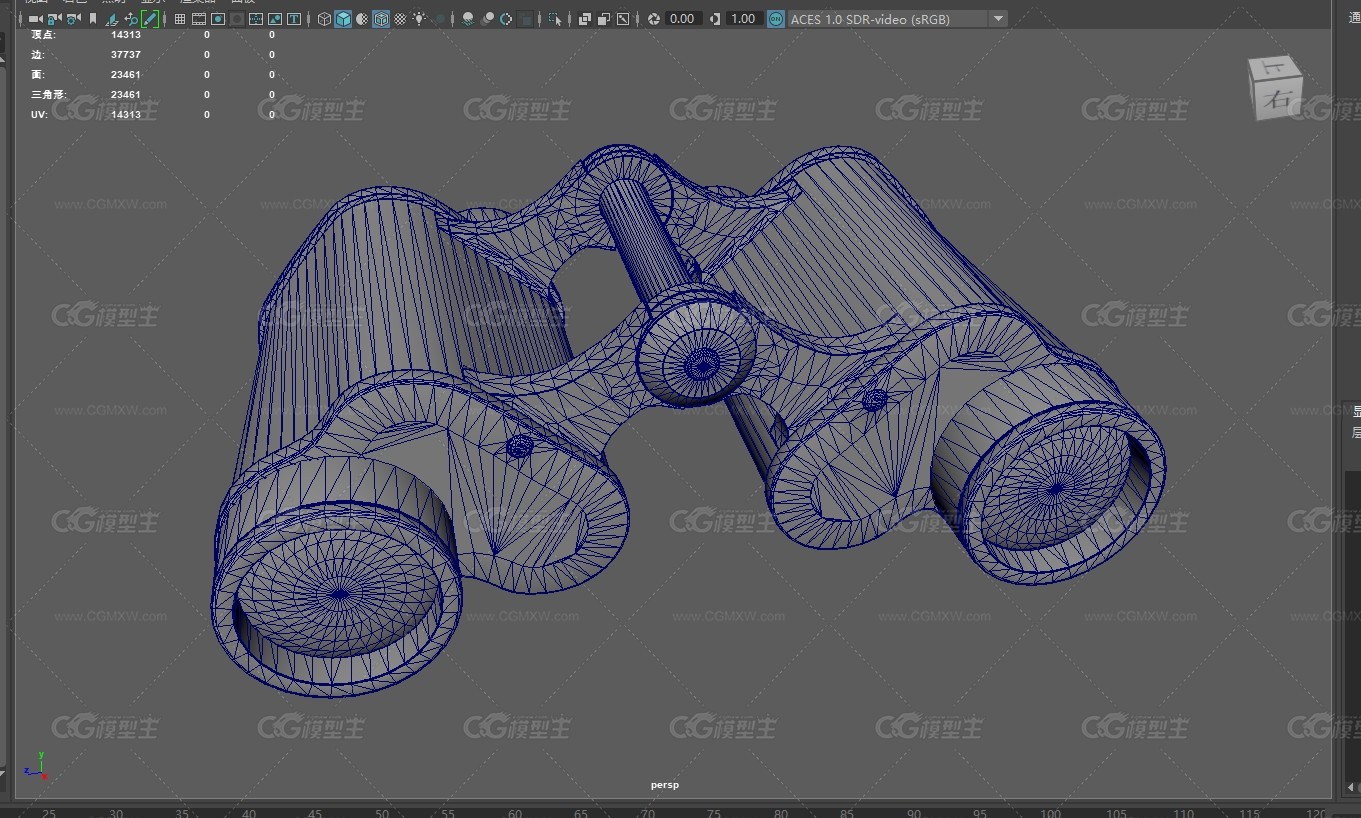Click the Image Plane icon
The image size is (1361, 818).
point(112,19)
